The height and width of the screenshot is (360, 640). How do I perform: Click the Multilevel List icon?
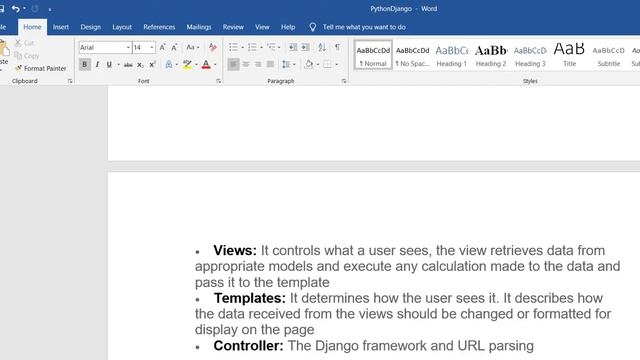271,47
